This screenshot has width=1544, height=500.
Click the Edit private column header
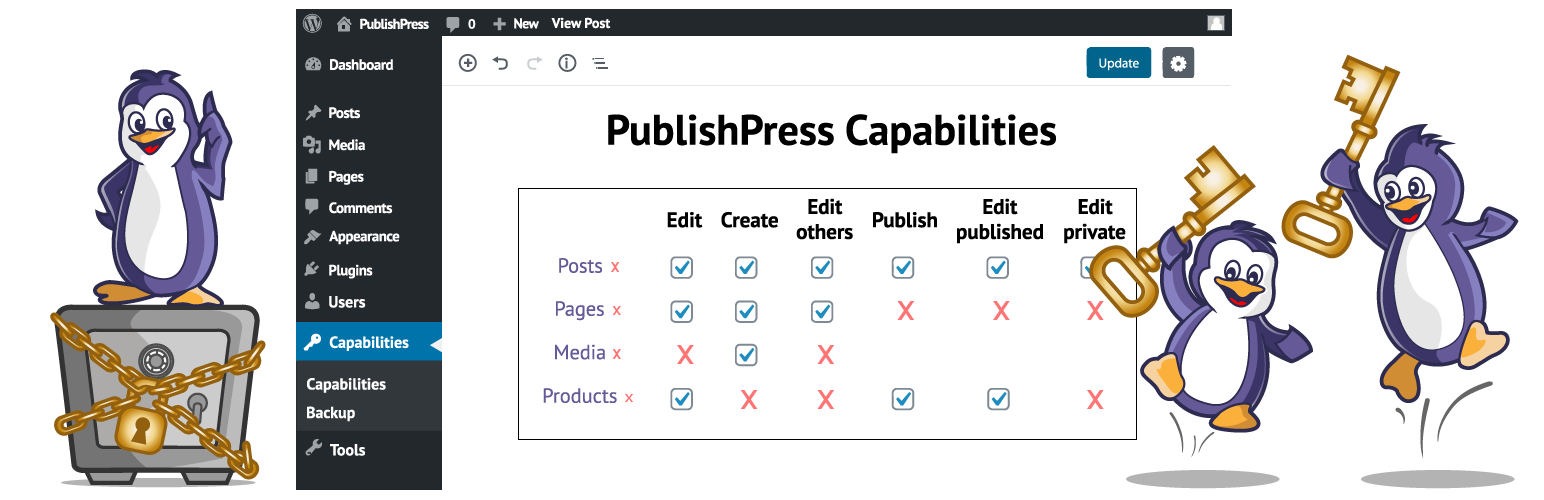point(1095,219)
